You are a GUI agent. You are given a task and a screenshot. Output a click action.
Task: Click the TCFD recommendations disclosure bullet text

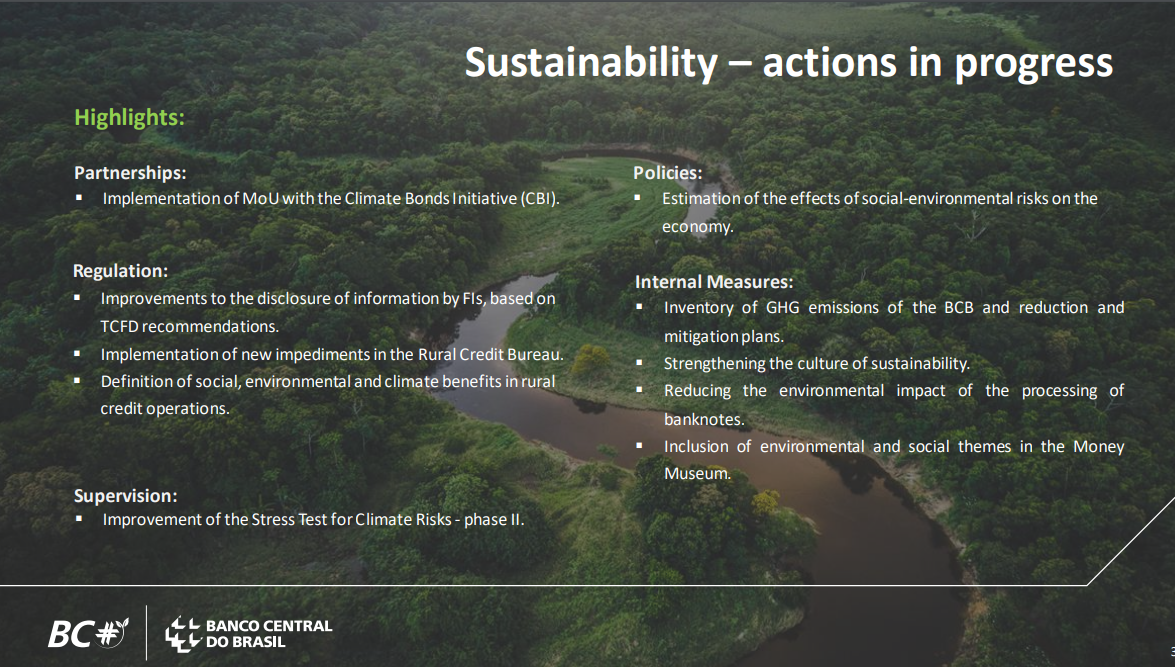[328, 312]
